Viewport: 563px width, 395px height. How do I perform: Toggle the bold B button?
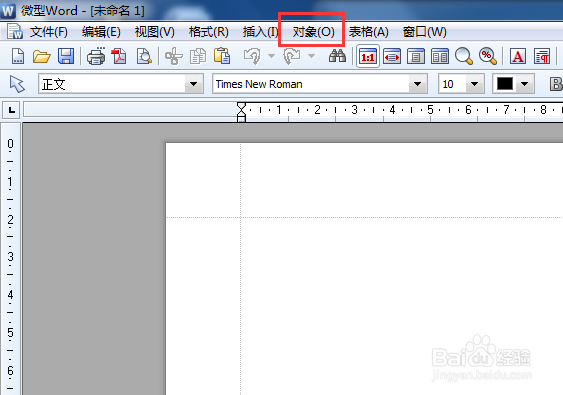click(x=556, y=84)
